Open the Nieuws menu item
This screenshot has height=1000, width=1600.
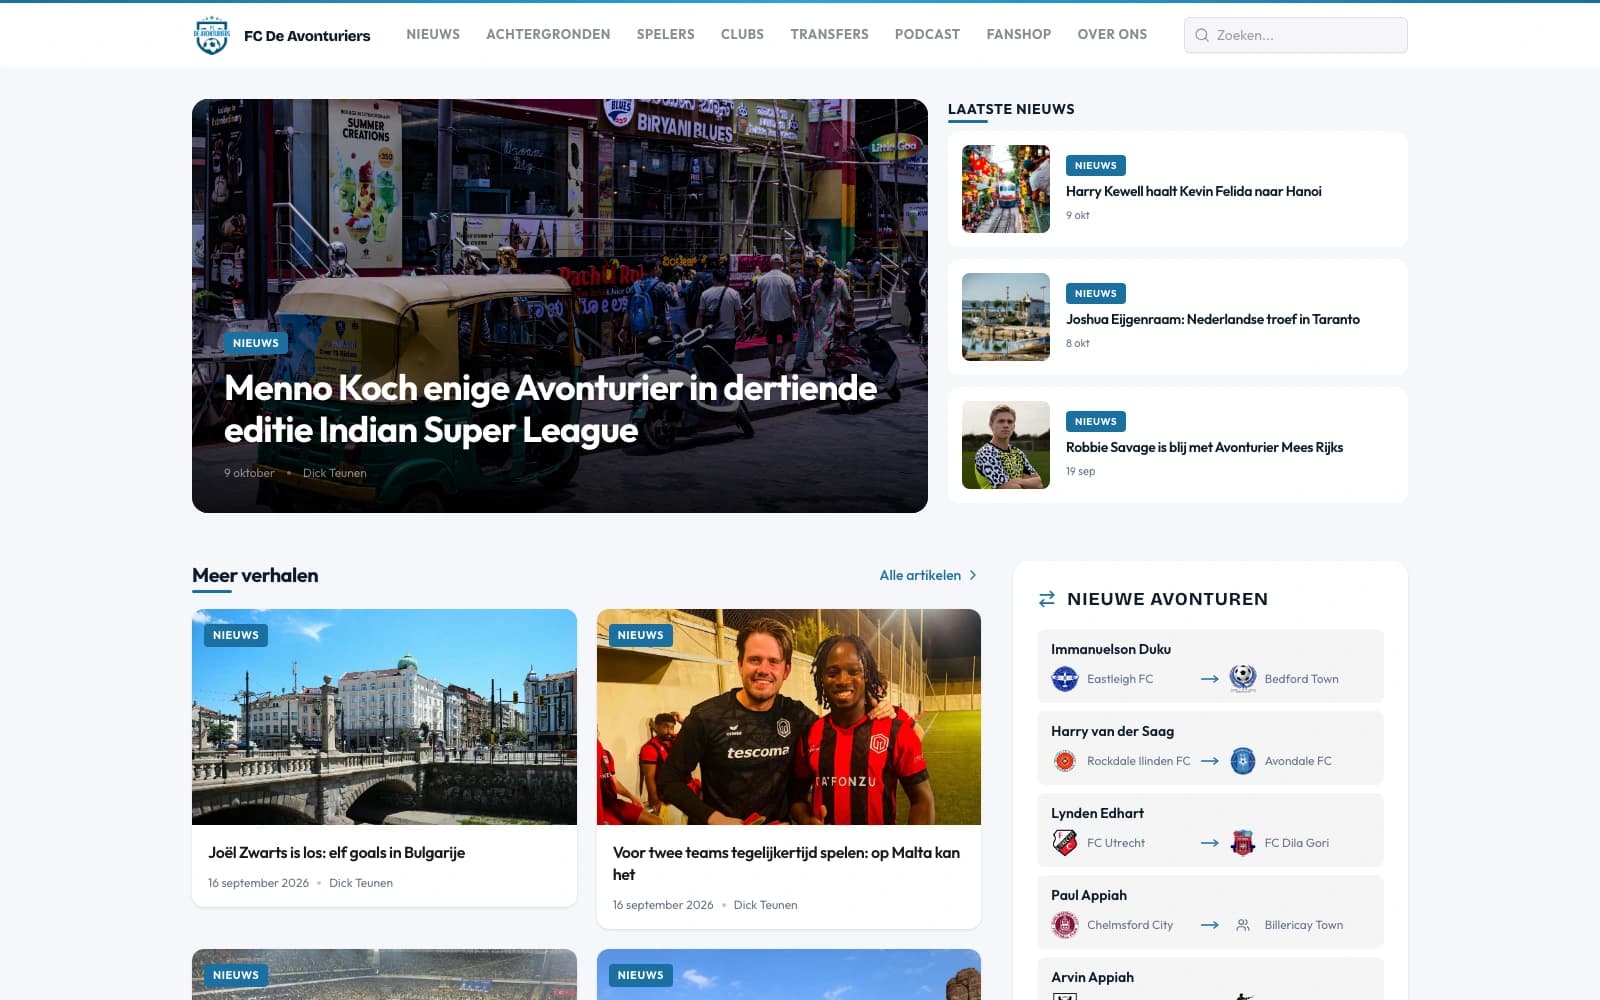[433, 34]
